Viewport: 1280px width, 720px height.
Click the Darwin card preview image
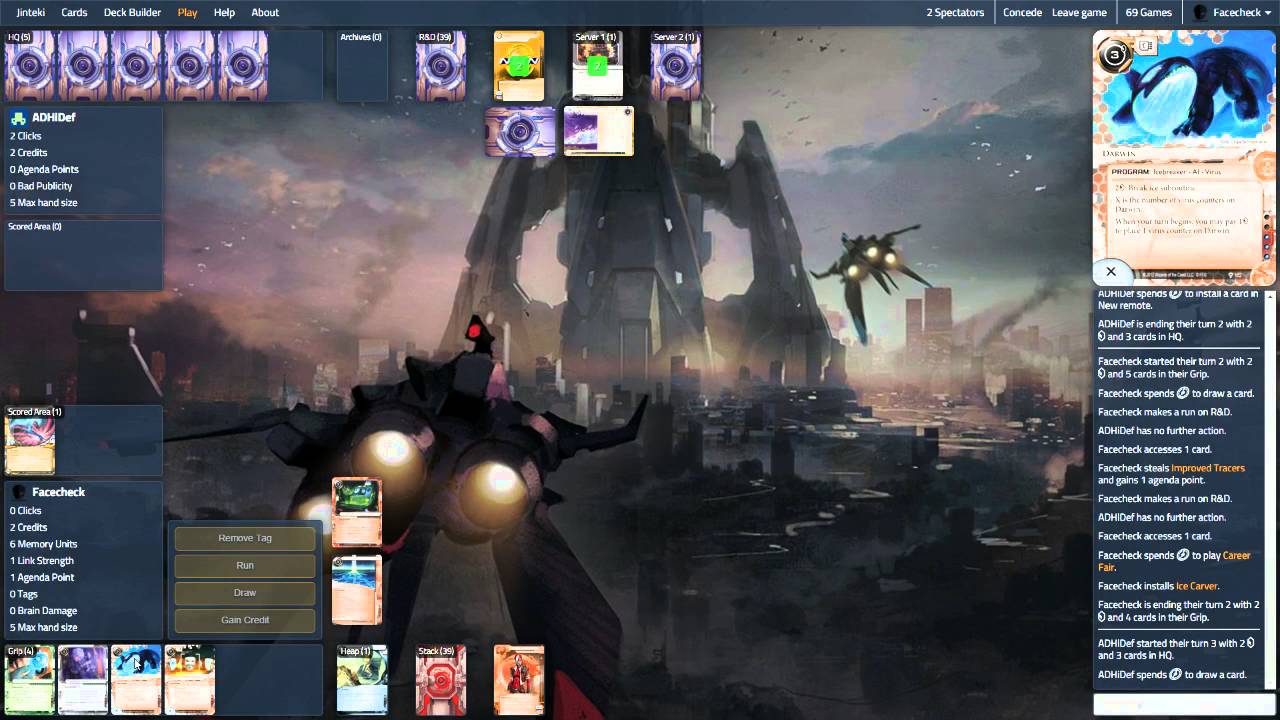(x=1184, y=158)
